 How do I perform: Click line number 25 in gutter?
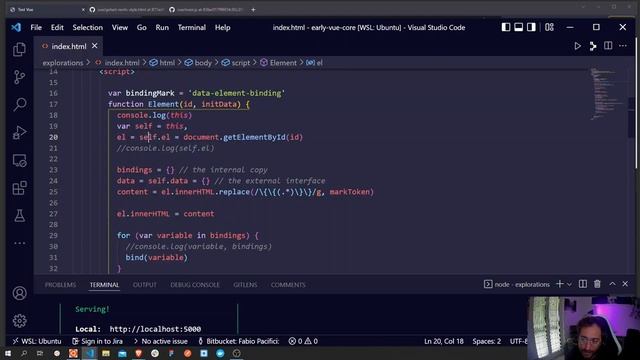(53, 192)
